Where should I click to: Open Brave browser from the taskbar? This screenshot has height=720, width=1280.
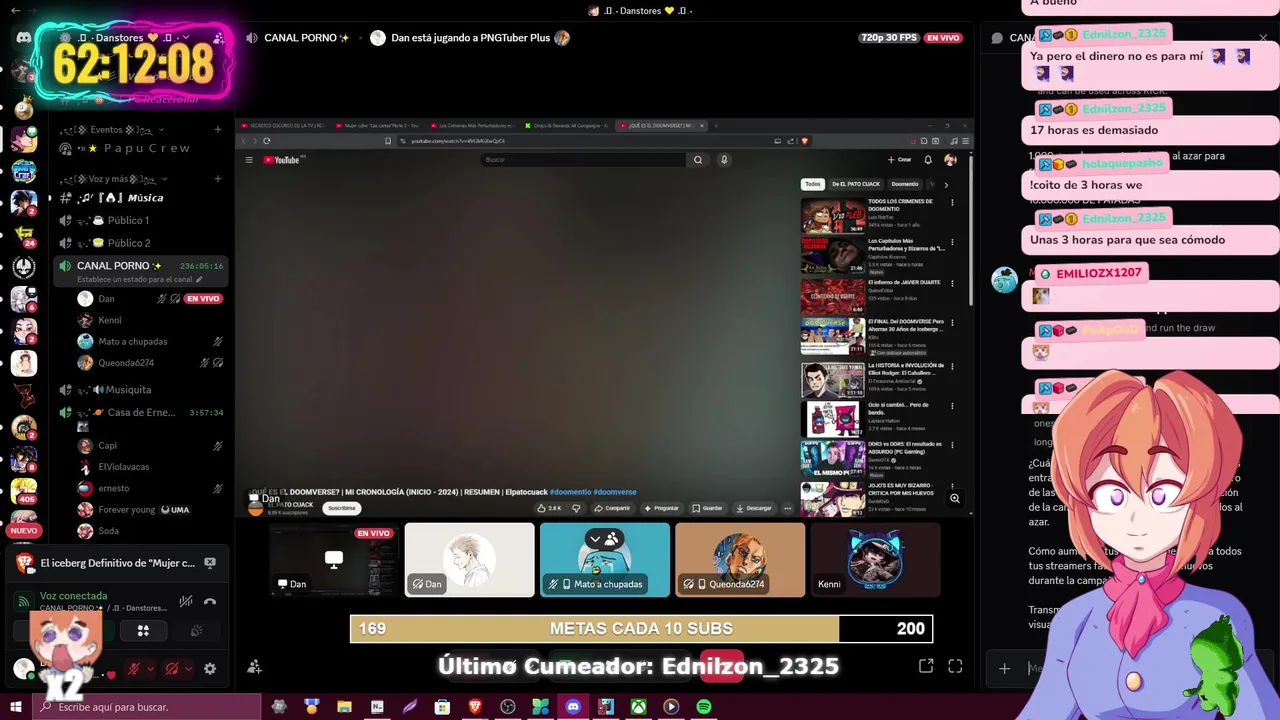tap(475, 707)
